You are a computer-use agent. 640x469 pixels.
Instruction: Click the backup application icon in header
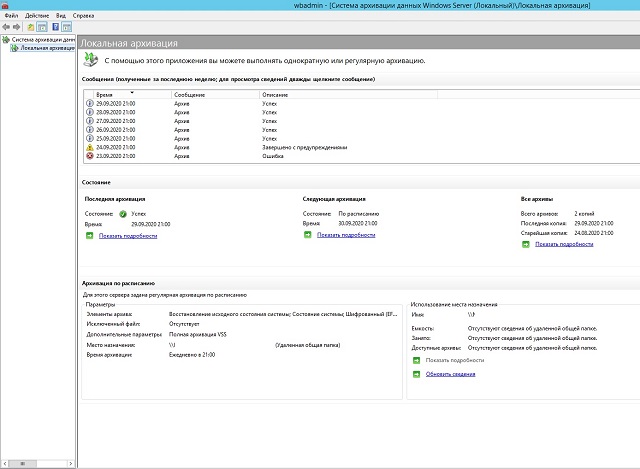pos(91,60)
